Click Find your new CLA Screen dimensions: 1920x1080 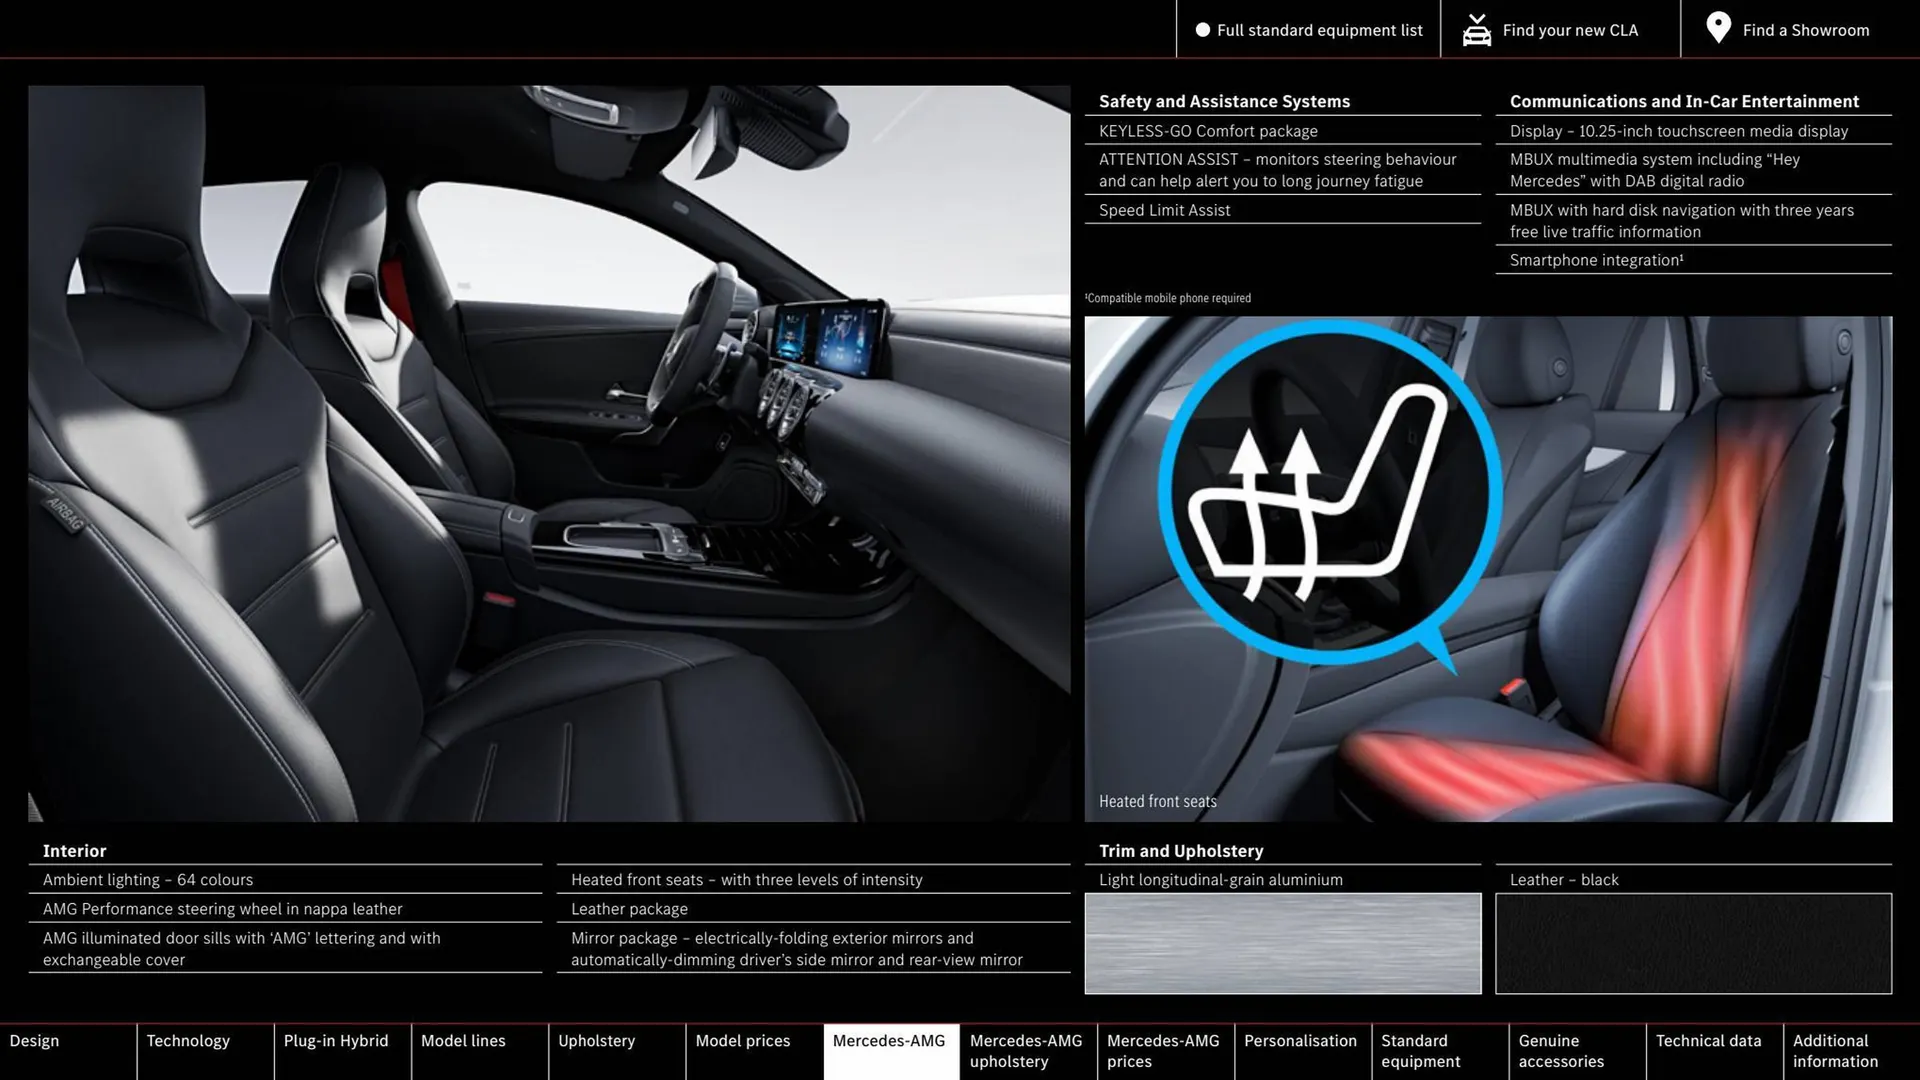pyautogui.click(x=1570, y=30)
